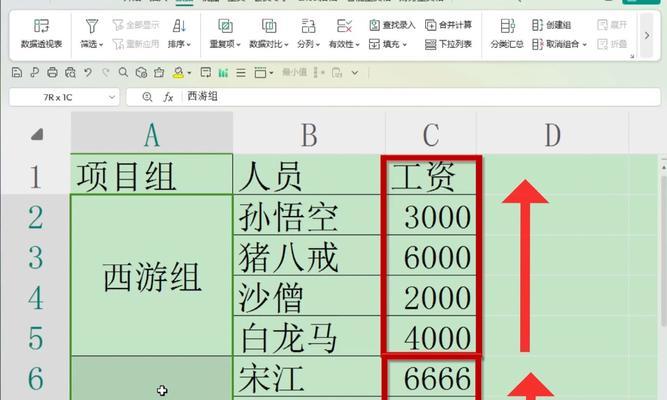Click the 创建组 create group button

click(x=551, y=25)
